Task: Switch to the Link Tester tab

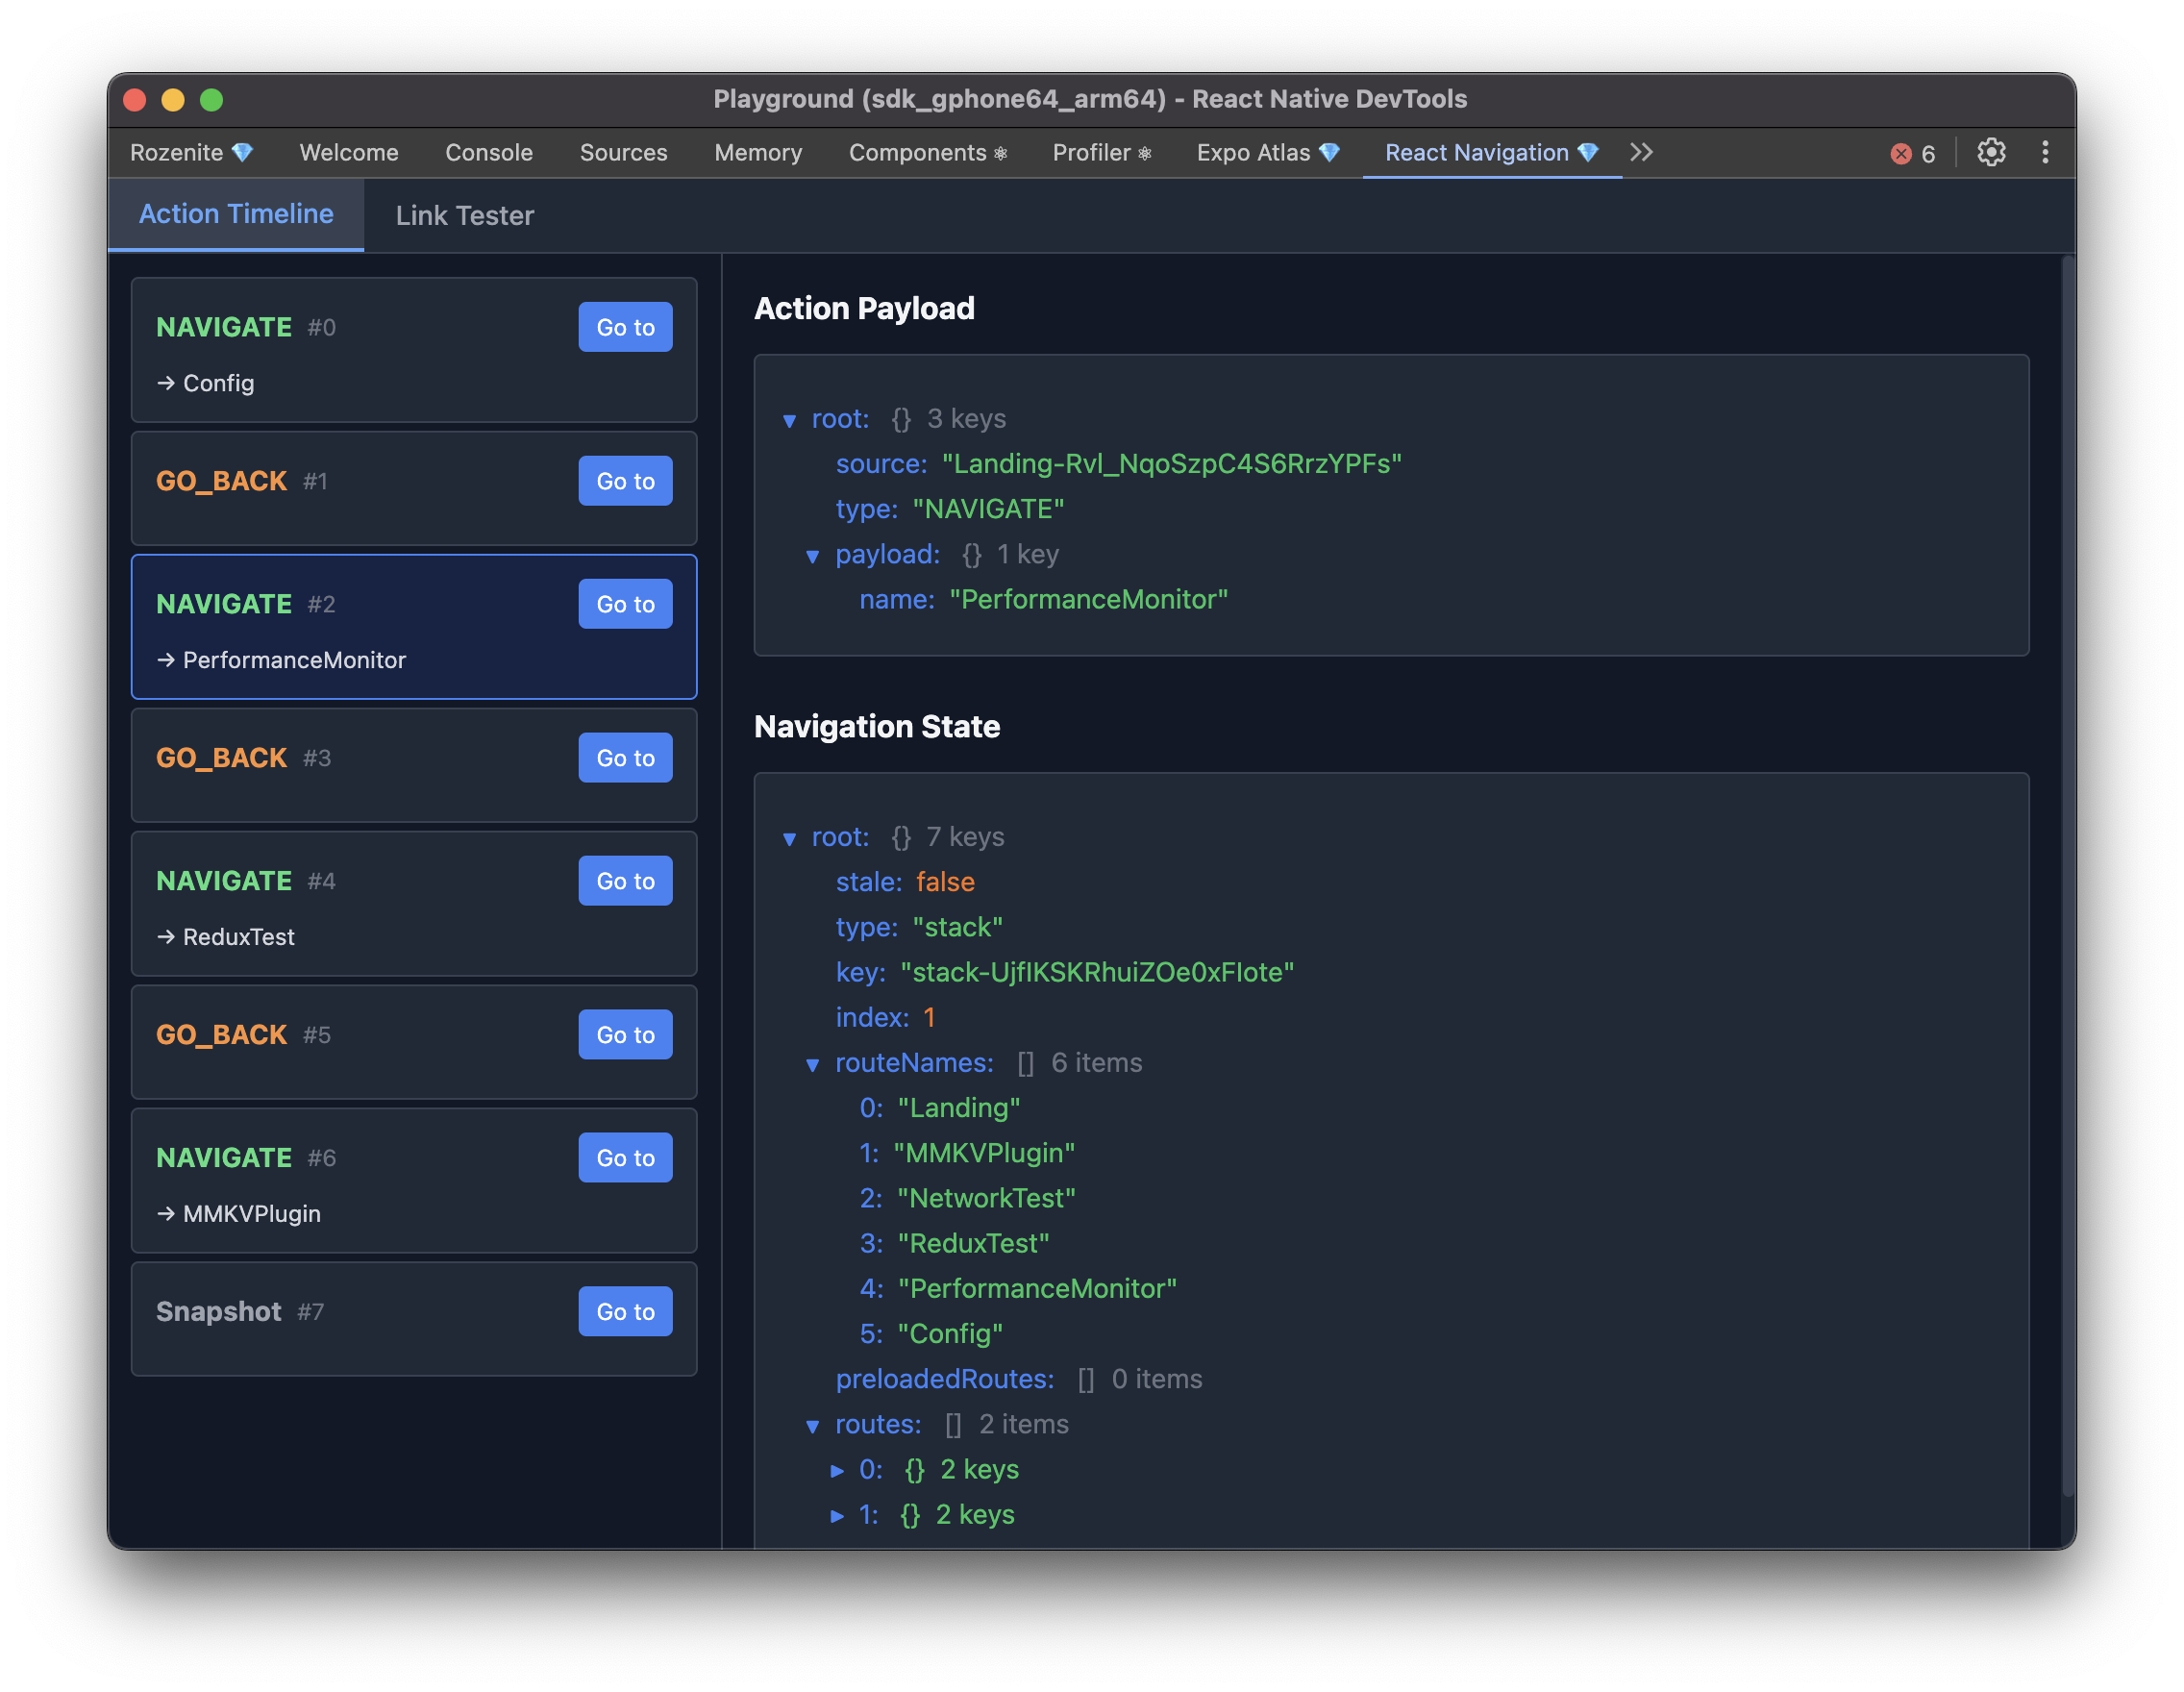Action: pyautogui.click(x=463, y=215)
